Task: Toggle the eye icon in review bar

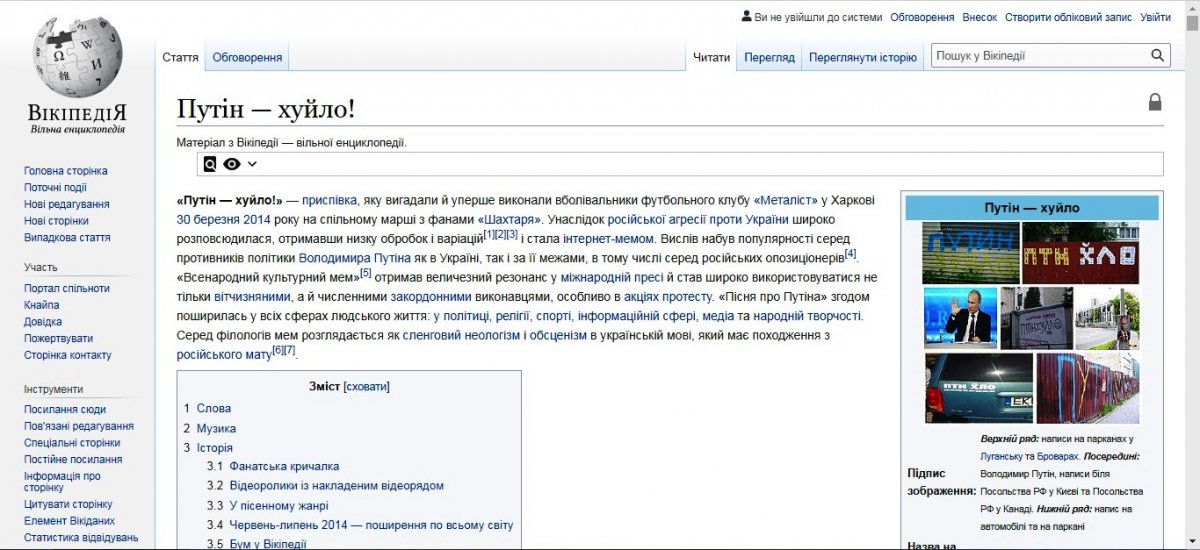Action: 232,164
